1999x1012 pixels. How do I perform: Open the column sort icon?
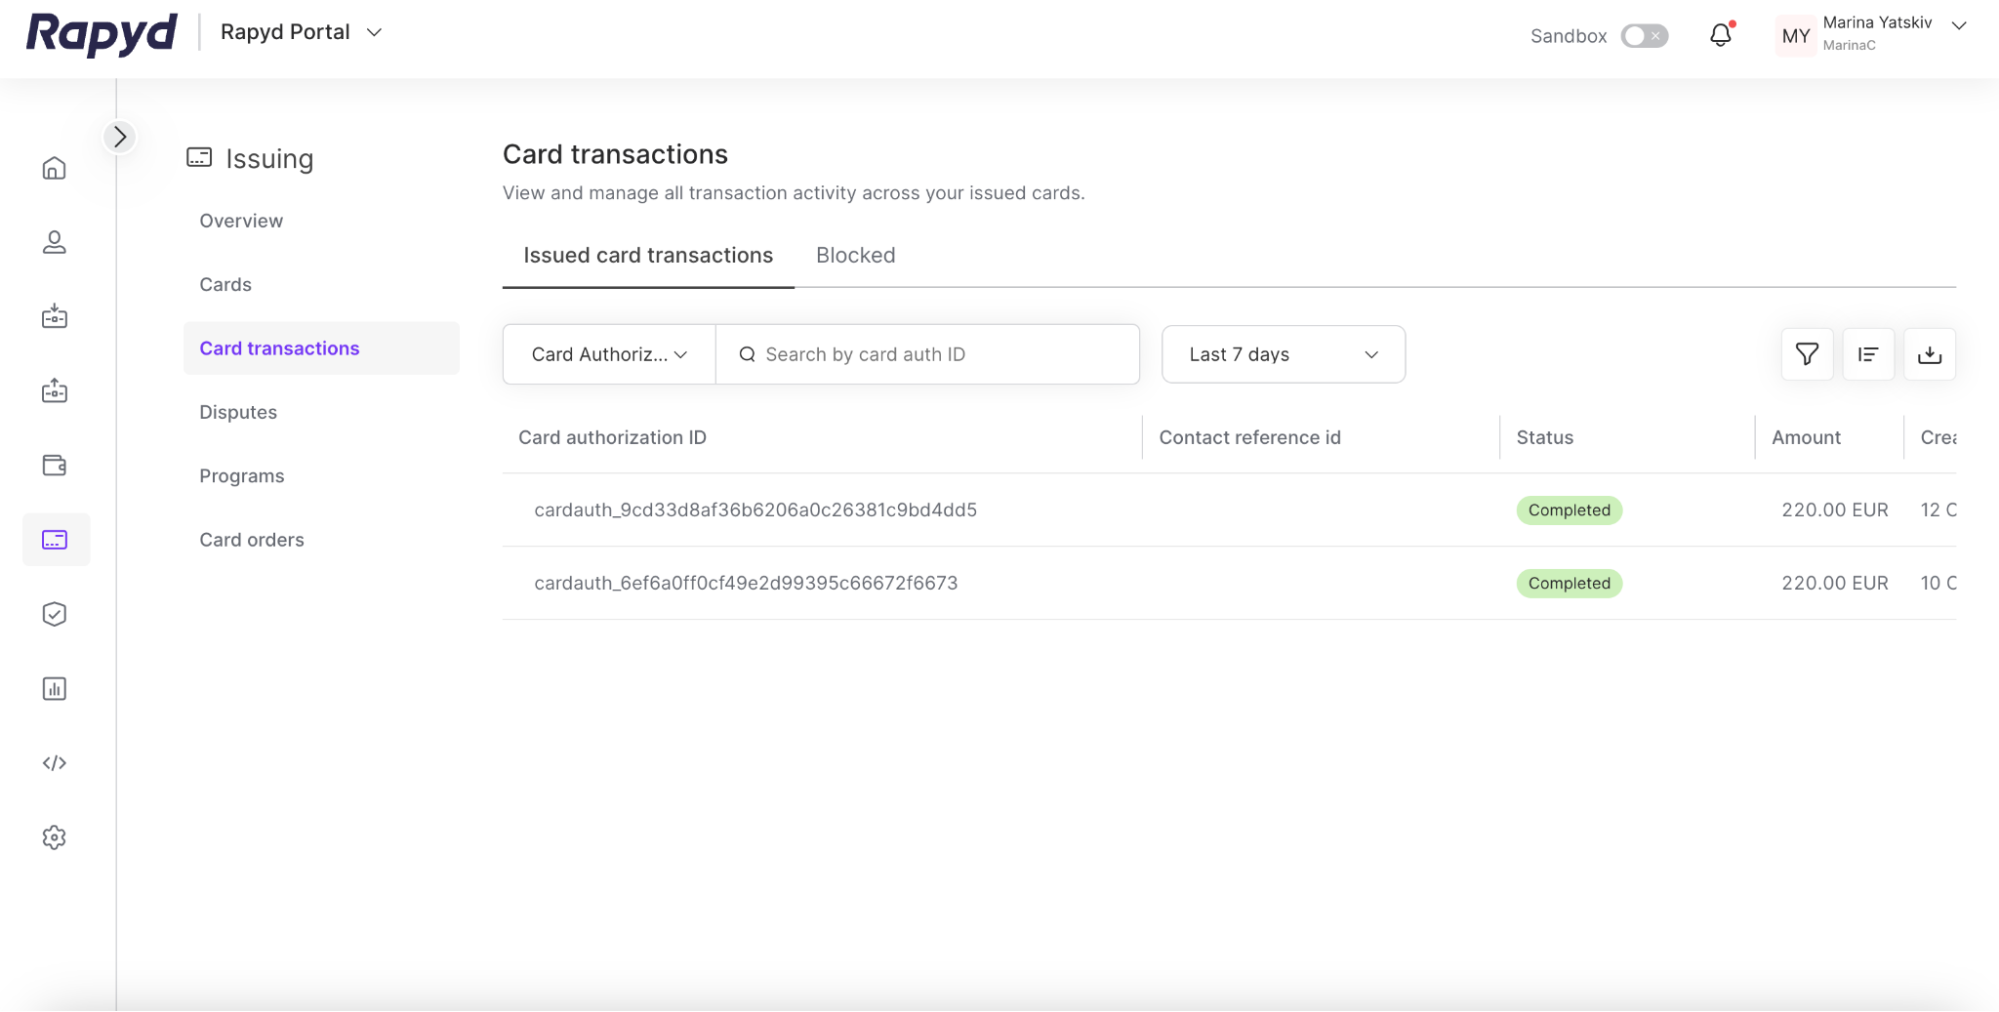click(x=1867, y=354)
